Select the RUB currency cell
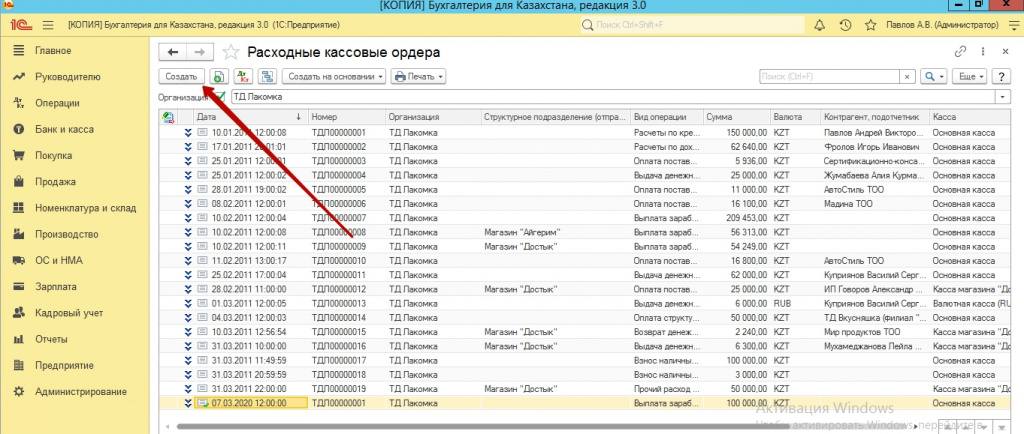This screenshot has width=1024, height=434. (795, 303)
